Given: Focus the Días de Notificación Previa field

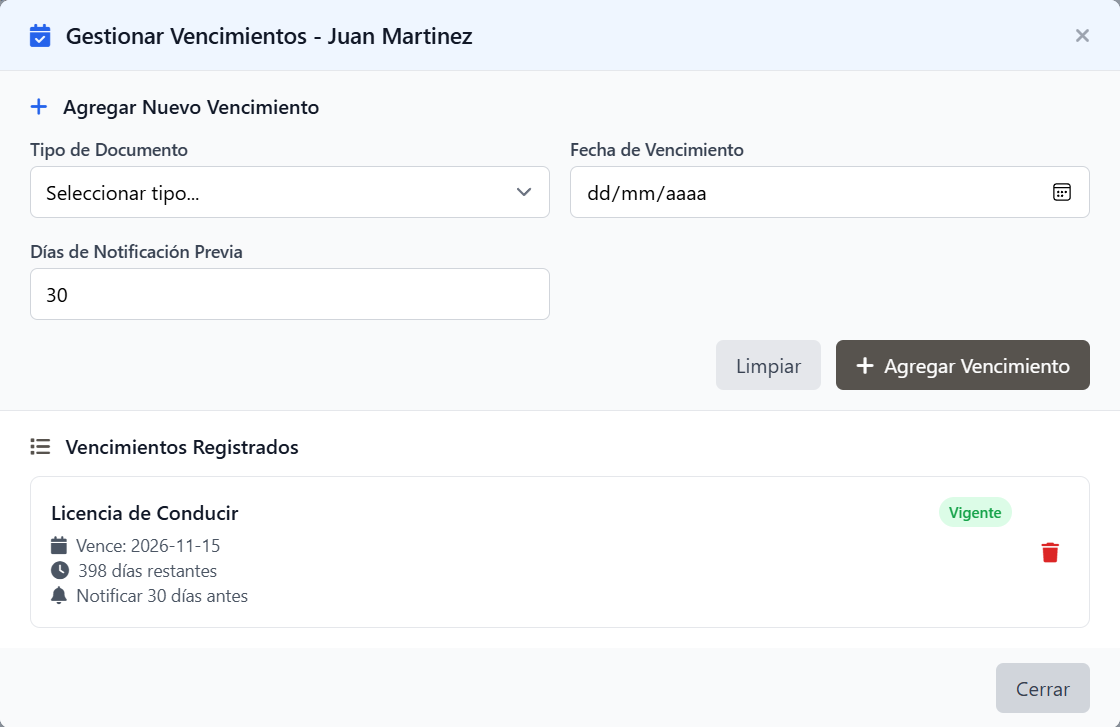Looking at the screenshot, I should coord(290,294).
